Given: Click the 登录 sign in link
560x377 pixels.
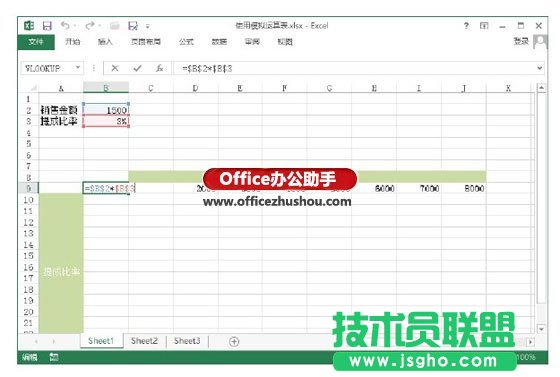Looking at the screenshot, I should [521, 41].
